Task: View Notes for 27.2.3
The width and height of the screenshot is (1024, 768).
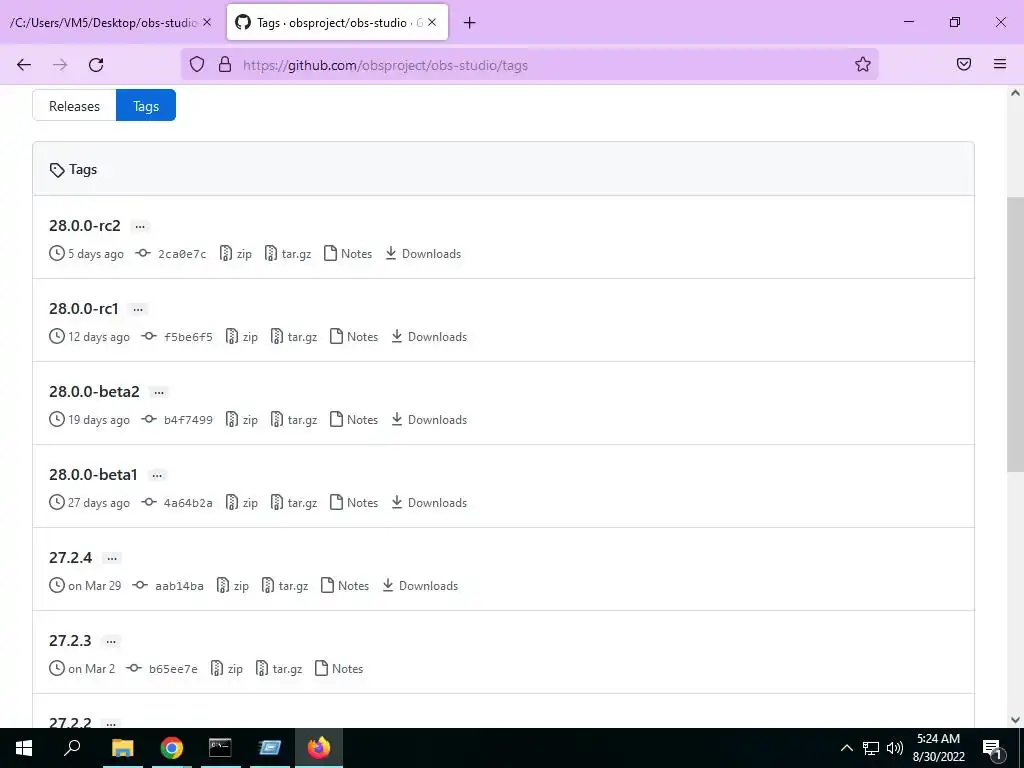Action: (x=339, y=668)
